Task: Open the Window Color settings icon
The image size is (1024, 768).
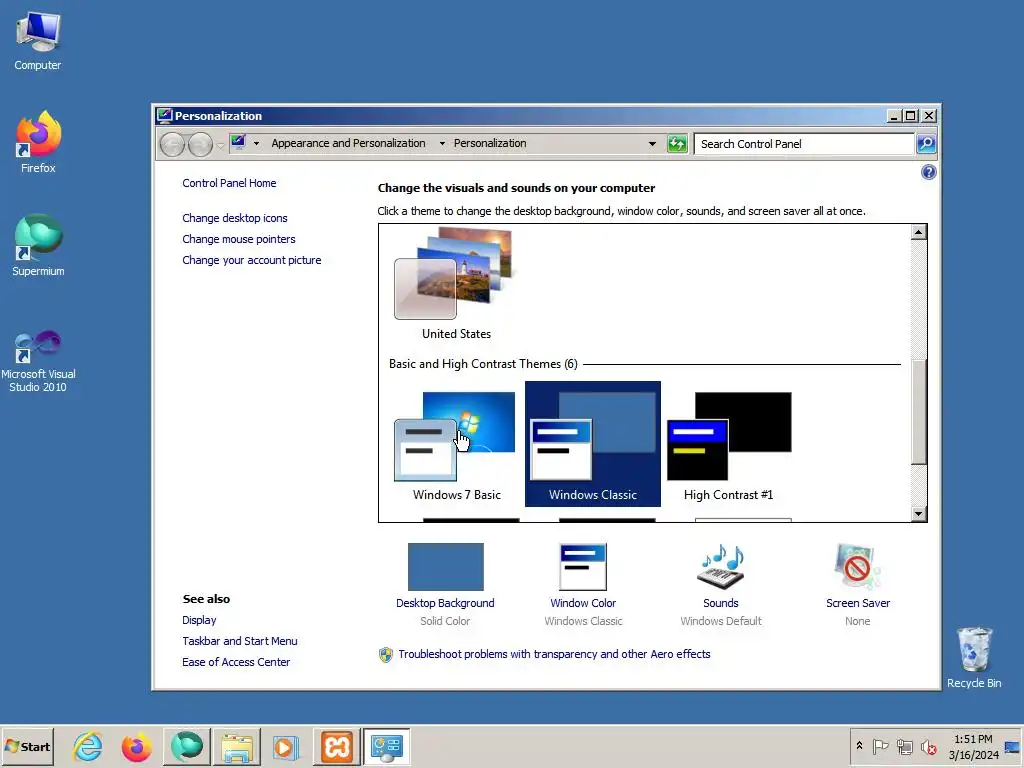Action: coord(583,567)
